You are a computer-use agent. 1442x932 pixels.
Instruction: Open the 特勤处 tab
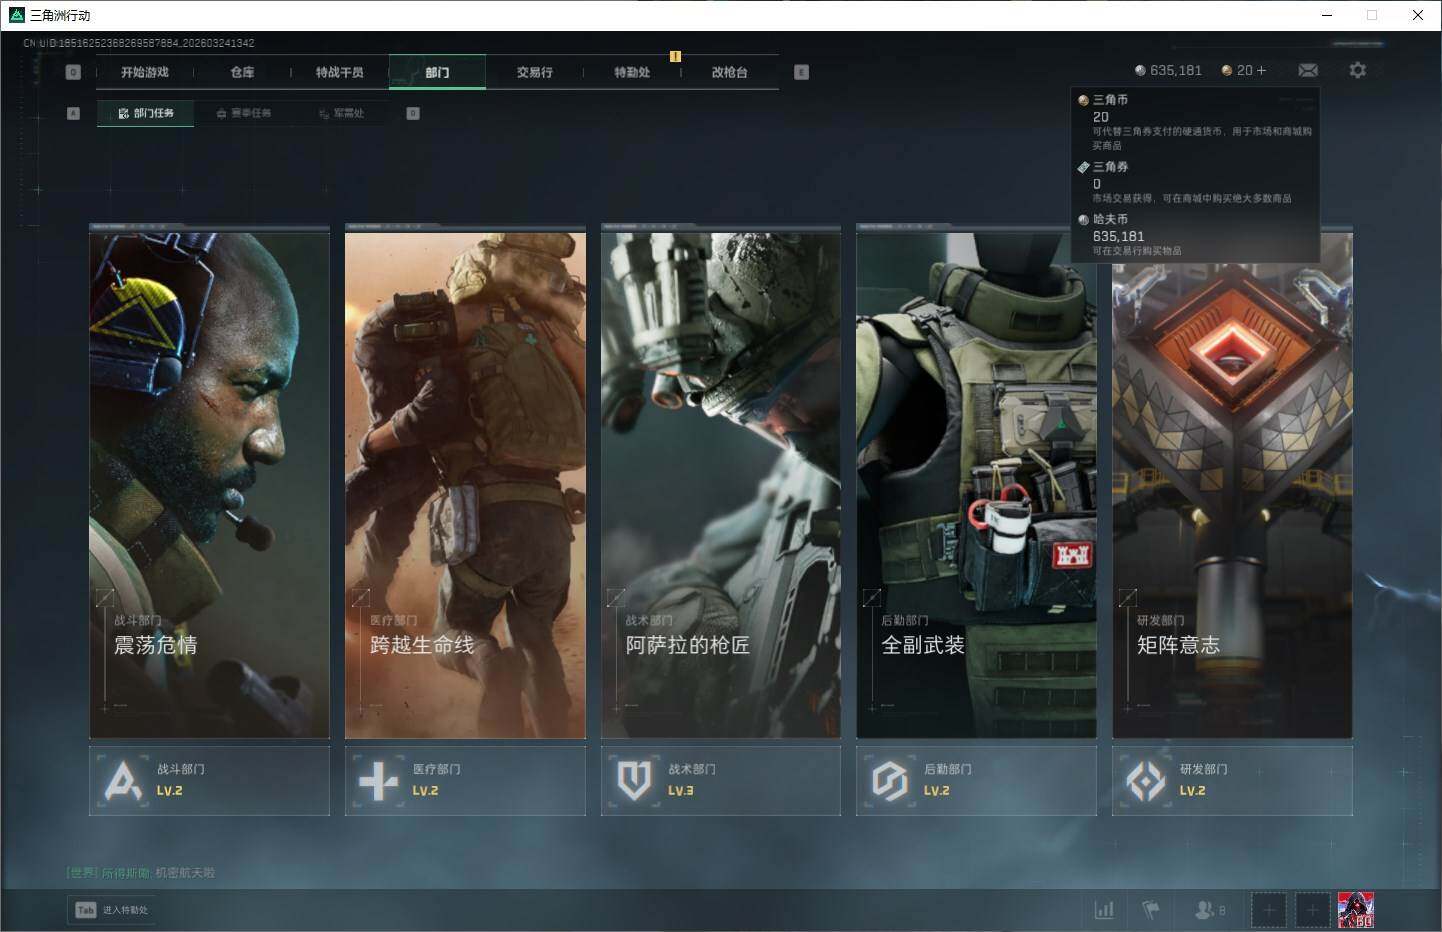click(632, 72)
